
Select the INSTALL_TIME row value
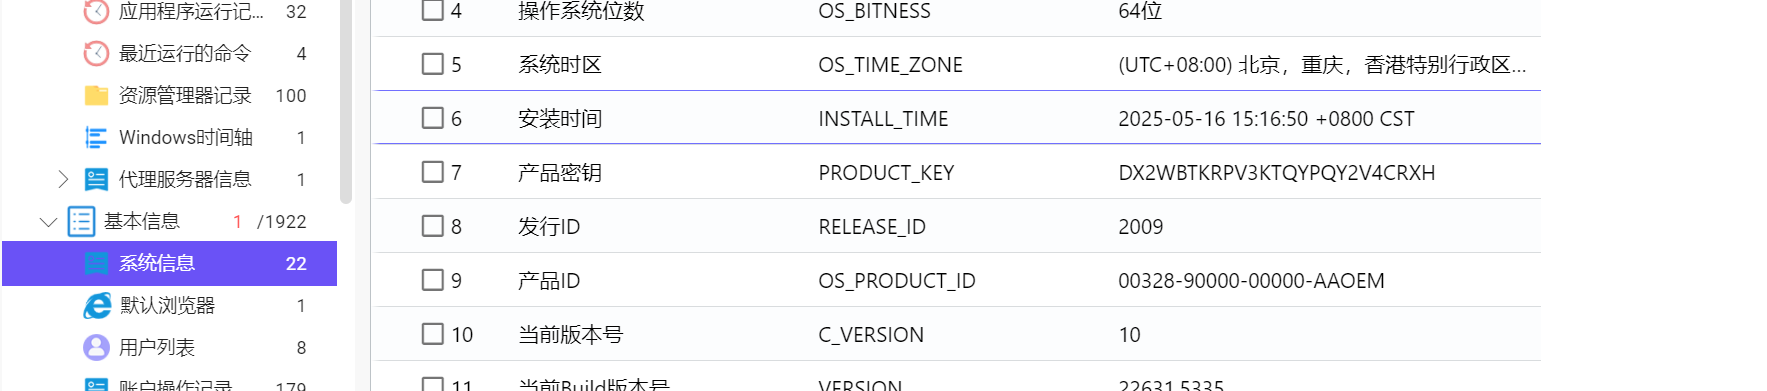1266,118
